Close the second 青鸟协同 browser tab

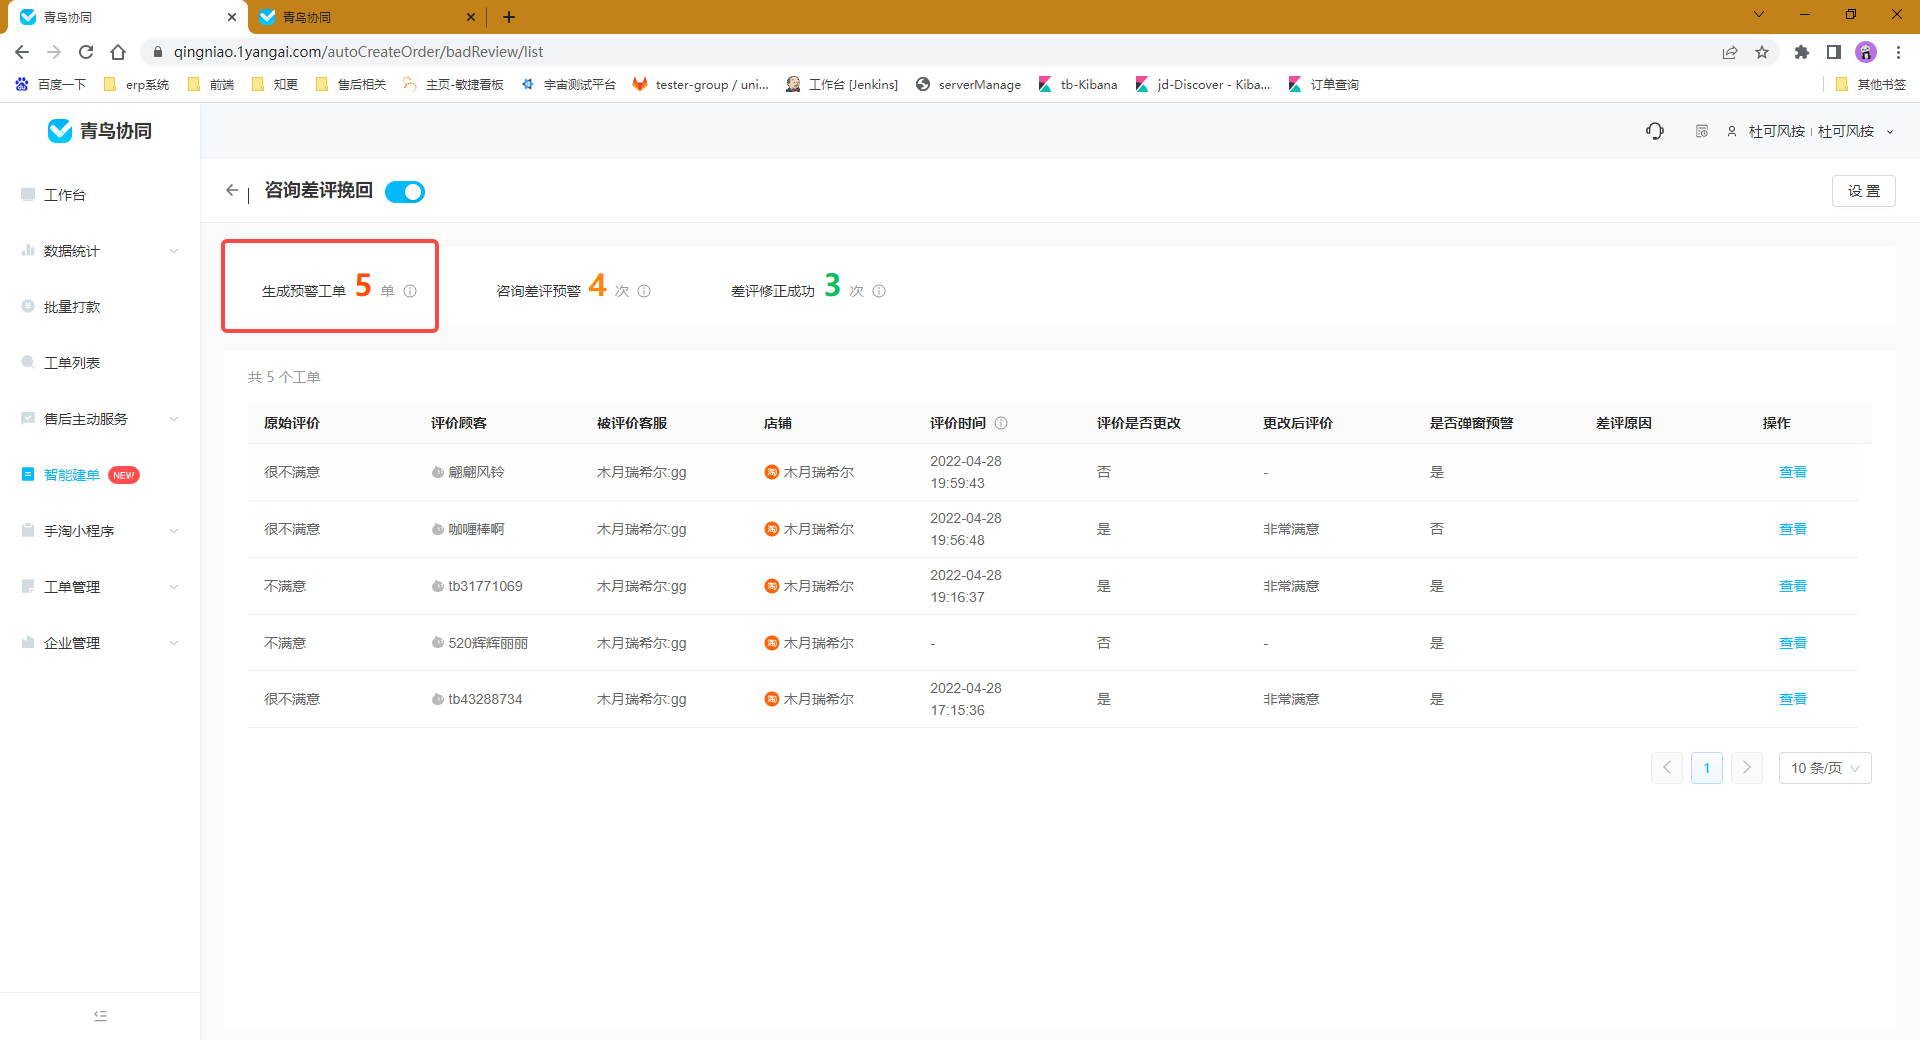coord(471,17)
